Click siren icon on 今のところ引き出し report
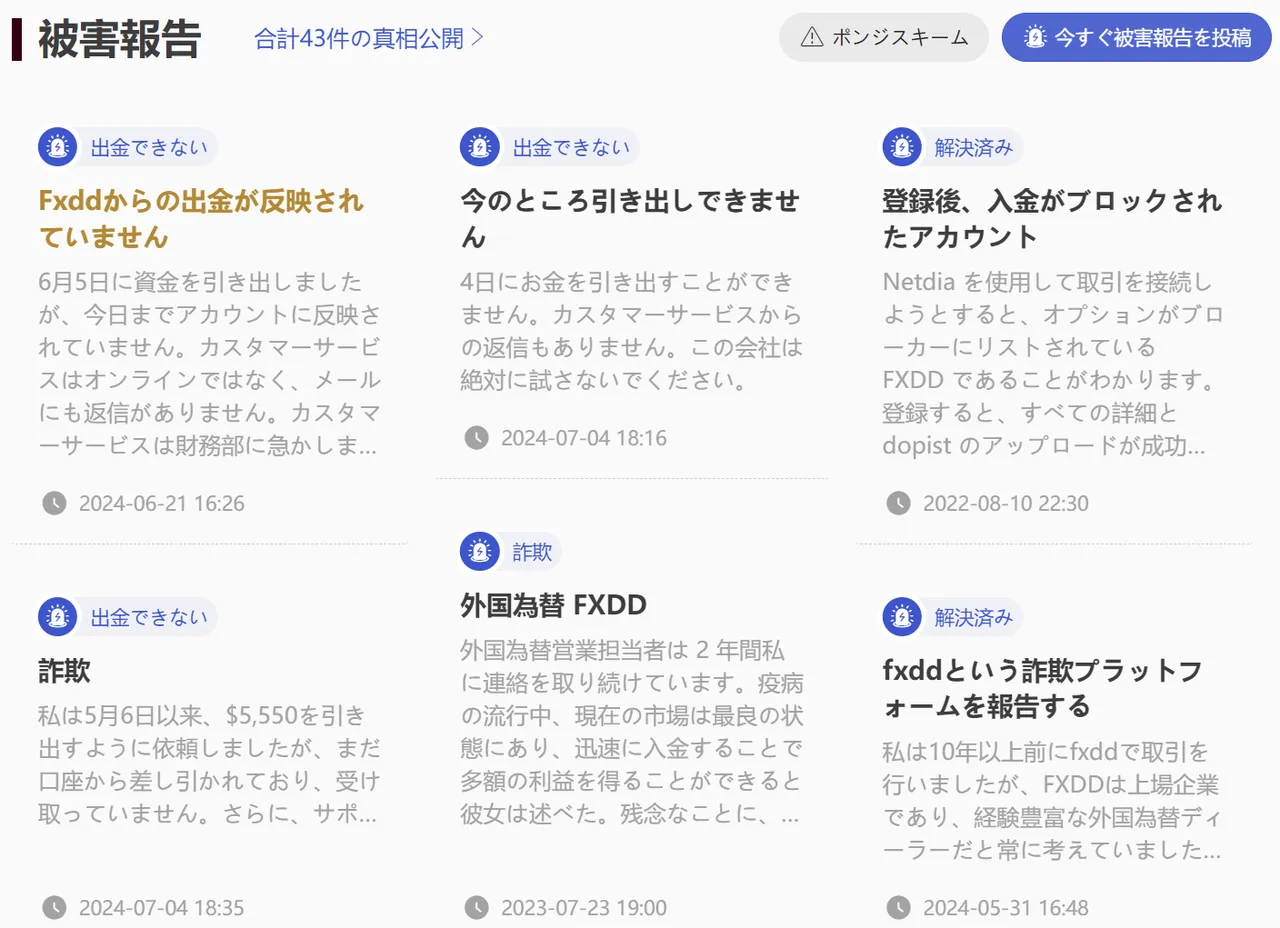This screenshot has height=928, width=1280. coord(480,148)
